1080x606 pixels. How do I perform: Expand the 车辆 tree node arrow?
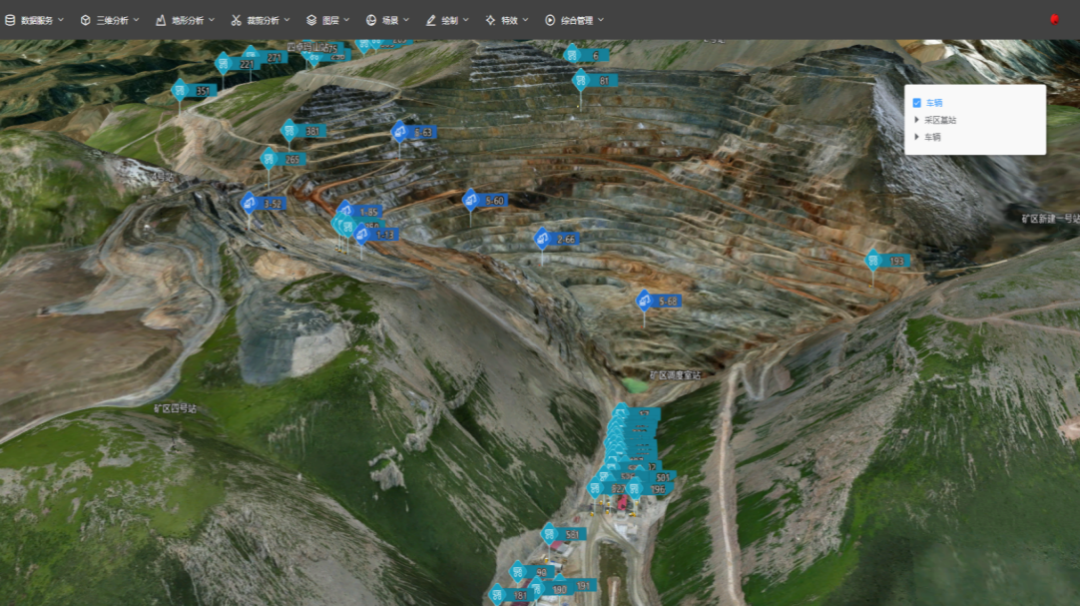[917, 137]
